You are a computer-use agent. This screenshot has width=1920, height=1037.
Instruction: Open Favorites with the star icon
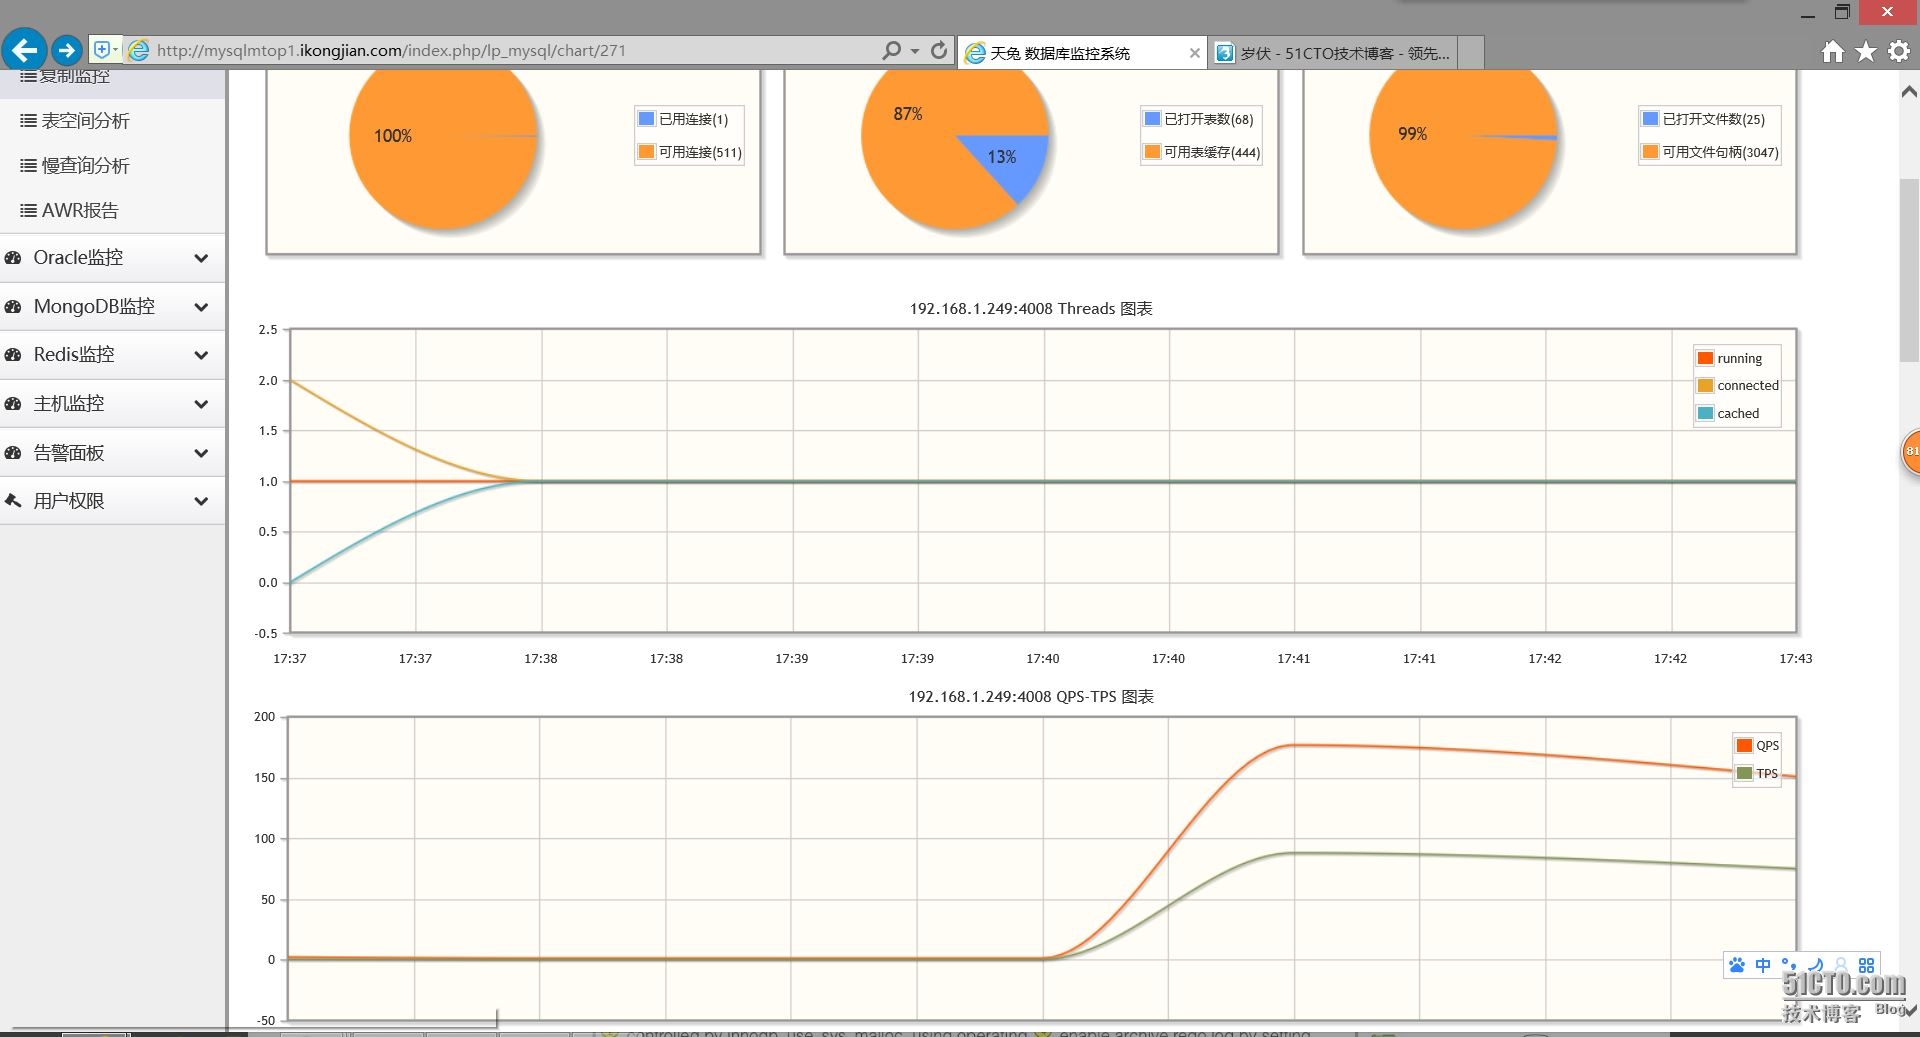click(x=1866, y=52)
